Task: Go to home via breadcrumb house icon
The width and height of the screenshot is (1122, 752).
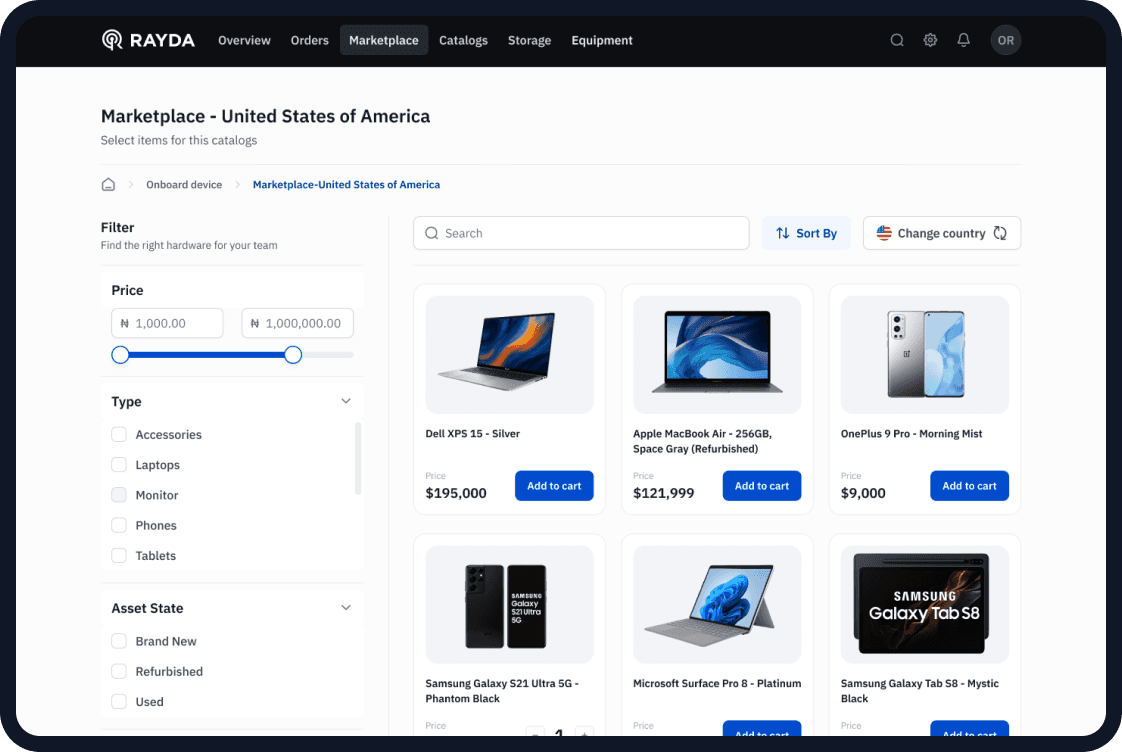Action: tap(108, 185)
